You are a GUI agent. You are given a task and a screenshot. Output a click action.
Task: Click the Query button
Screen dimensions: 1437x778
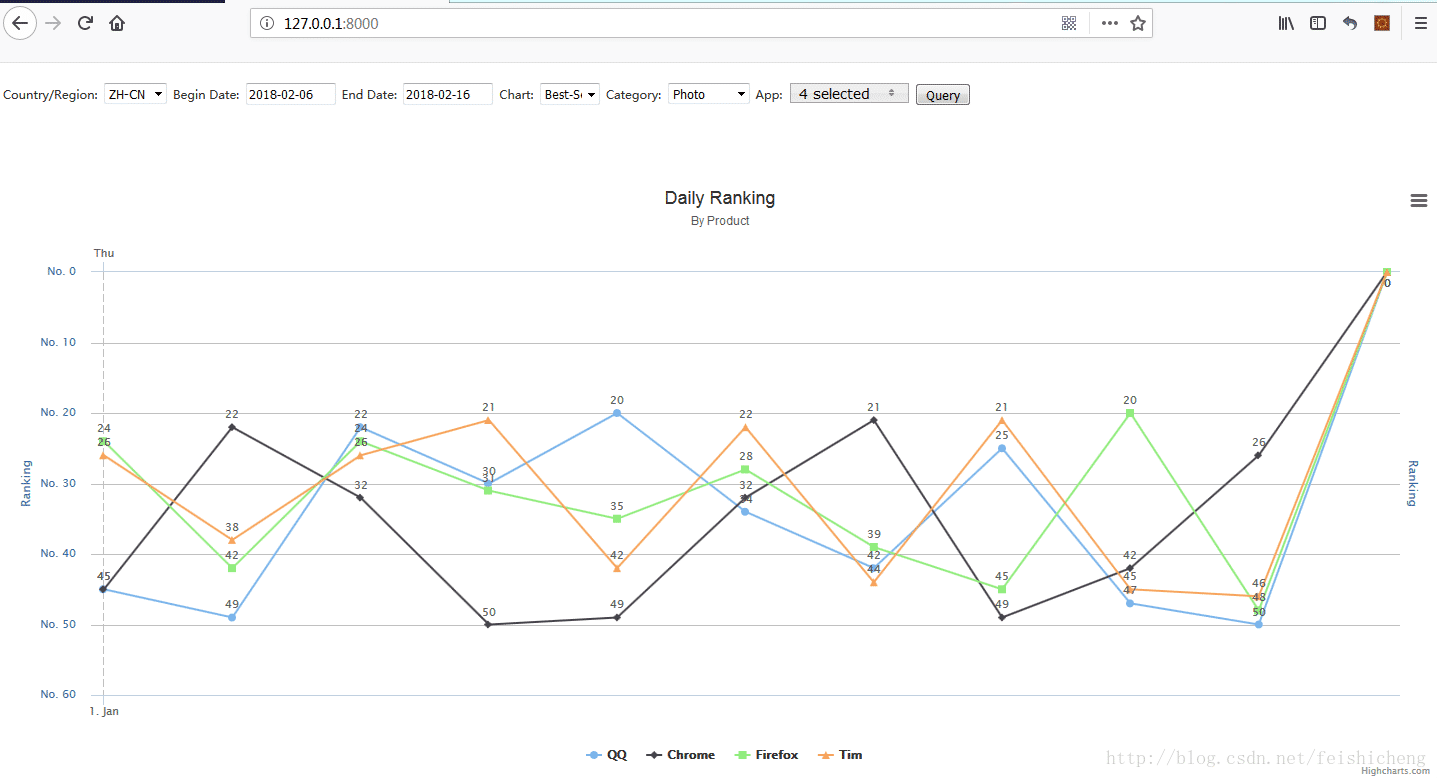click(x=943, y=95)
